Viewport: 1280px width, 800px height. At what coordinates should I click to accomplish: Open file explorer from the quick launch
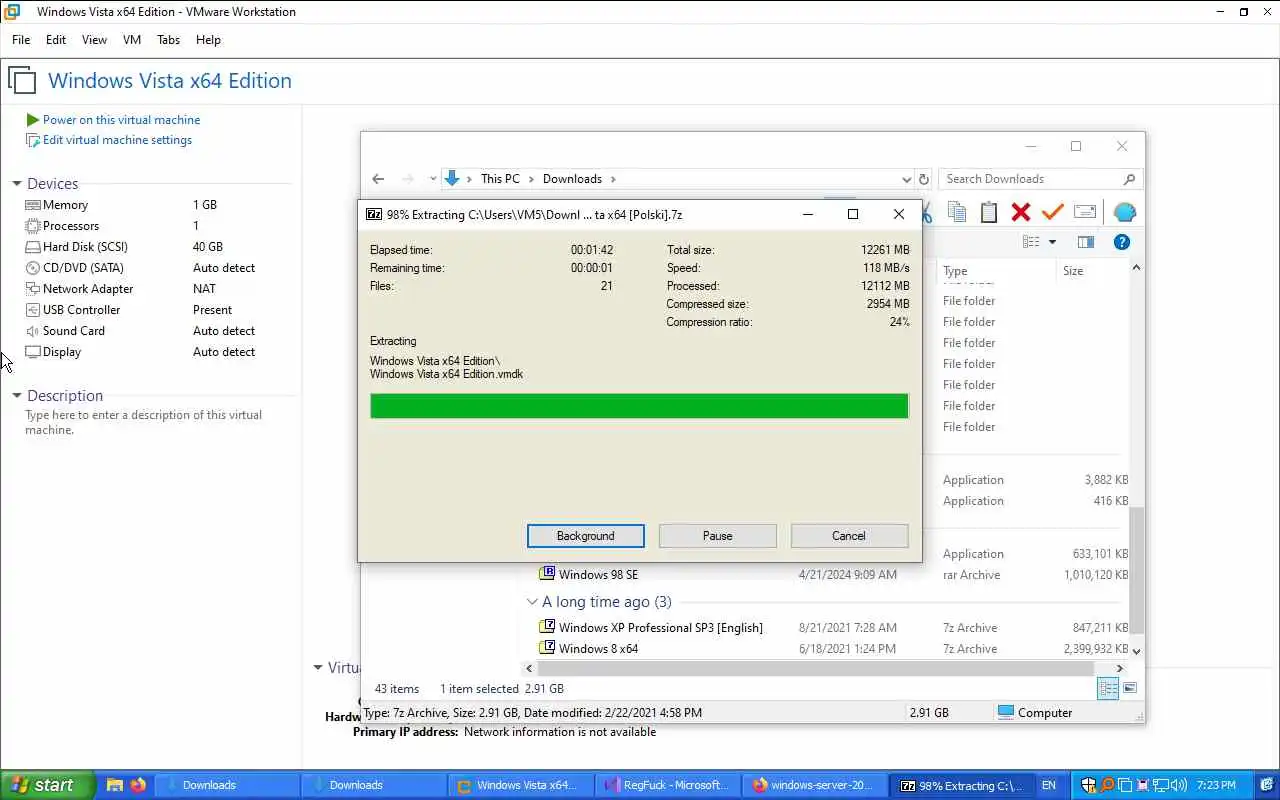[x=115, y=785]
